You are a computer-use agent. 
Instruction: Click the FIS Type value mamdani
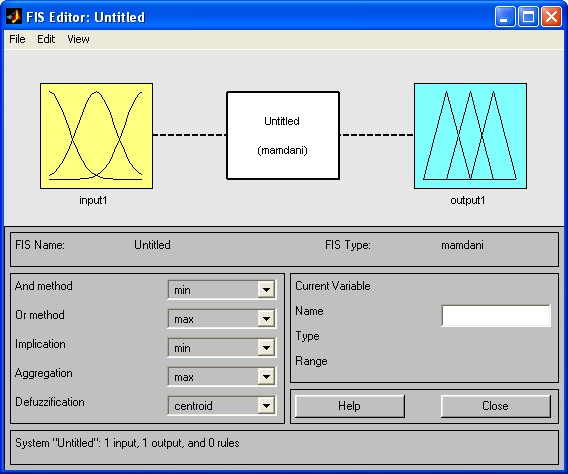coord(462,245)
